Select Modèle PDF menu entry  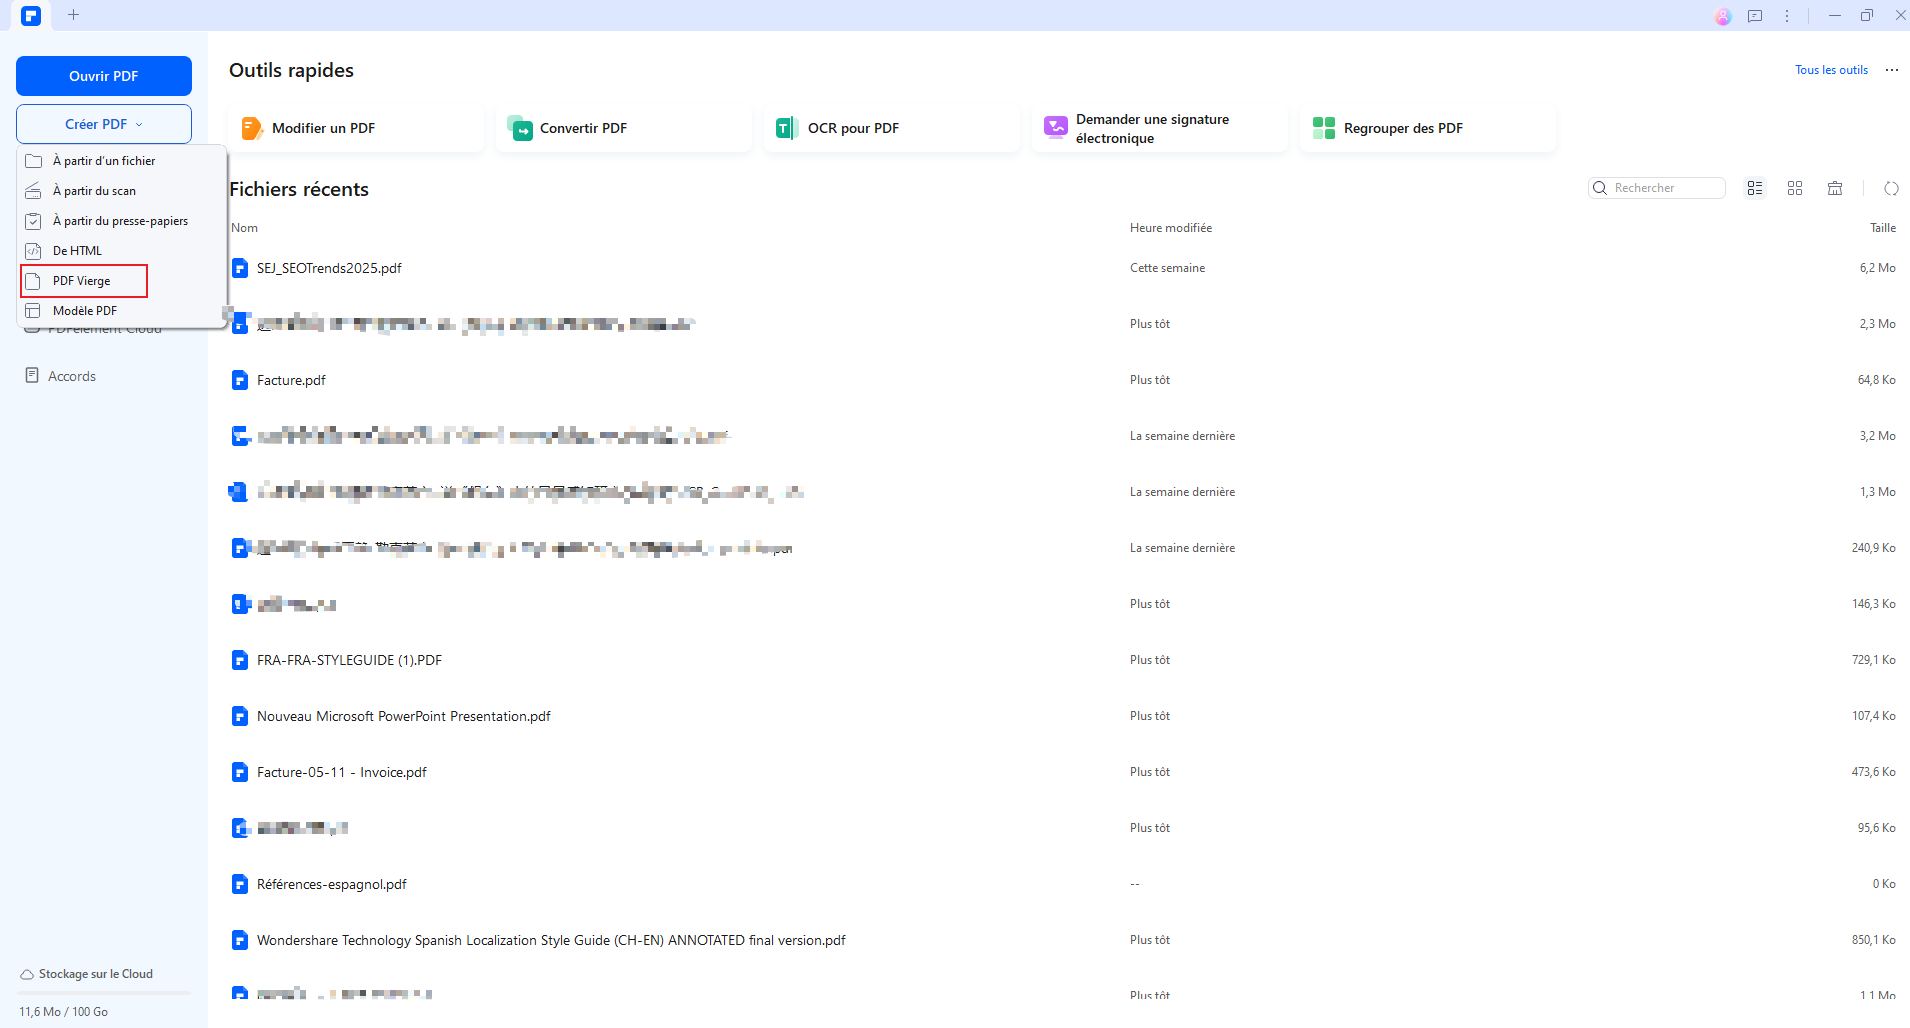click(123, 311)
